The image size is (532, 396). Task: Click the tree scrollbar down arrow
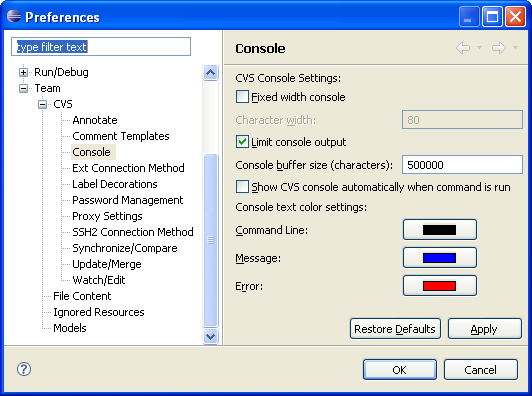[x=210, y=336]
